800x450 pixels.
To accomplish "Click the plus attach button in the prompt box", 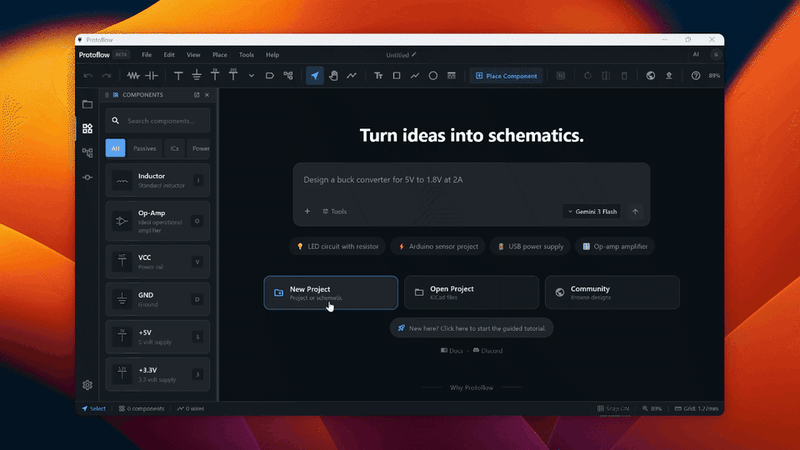I will 307,211.
